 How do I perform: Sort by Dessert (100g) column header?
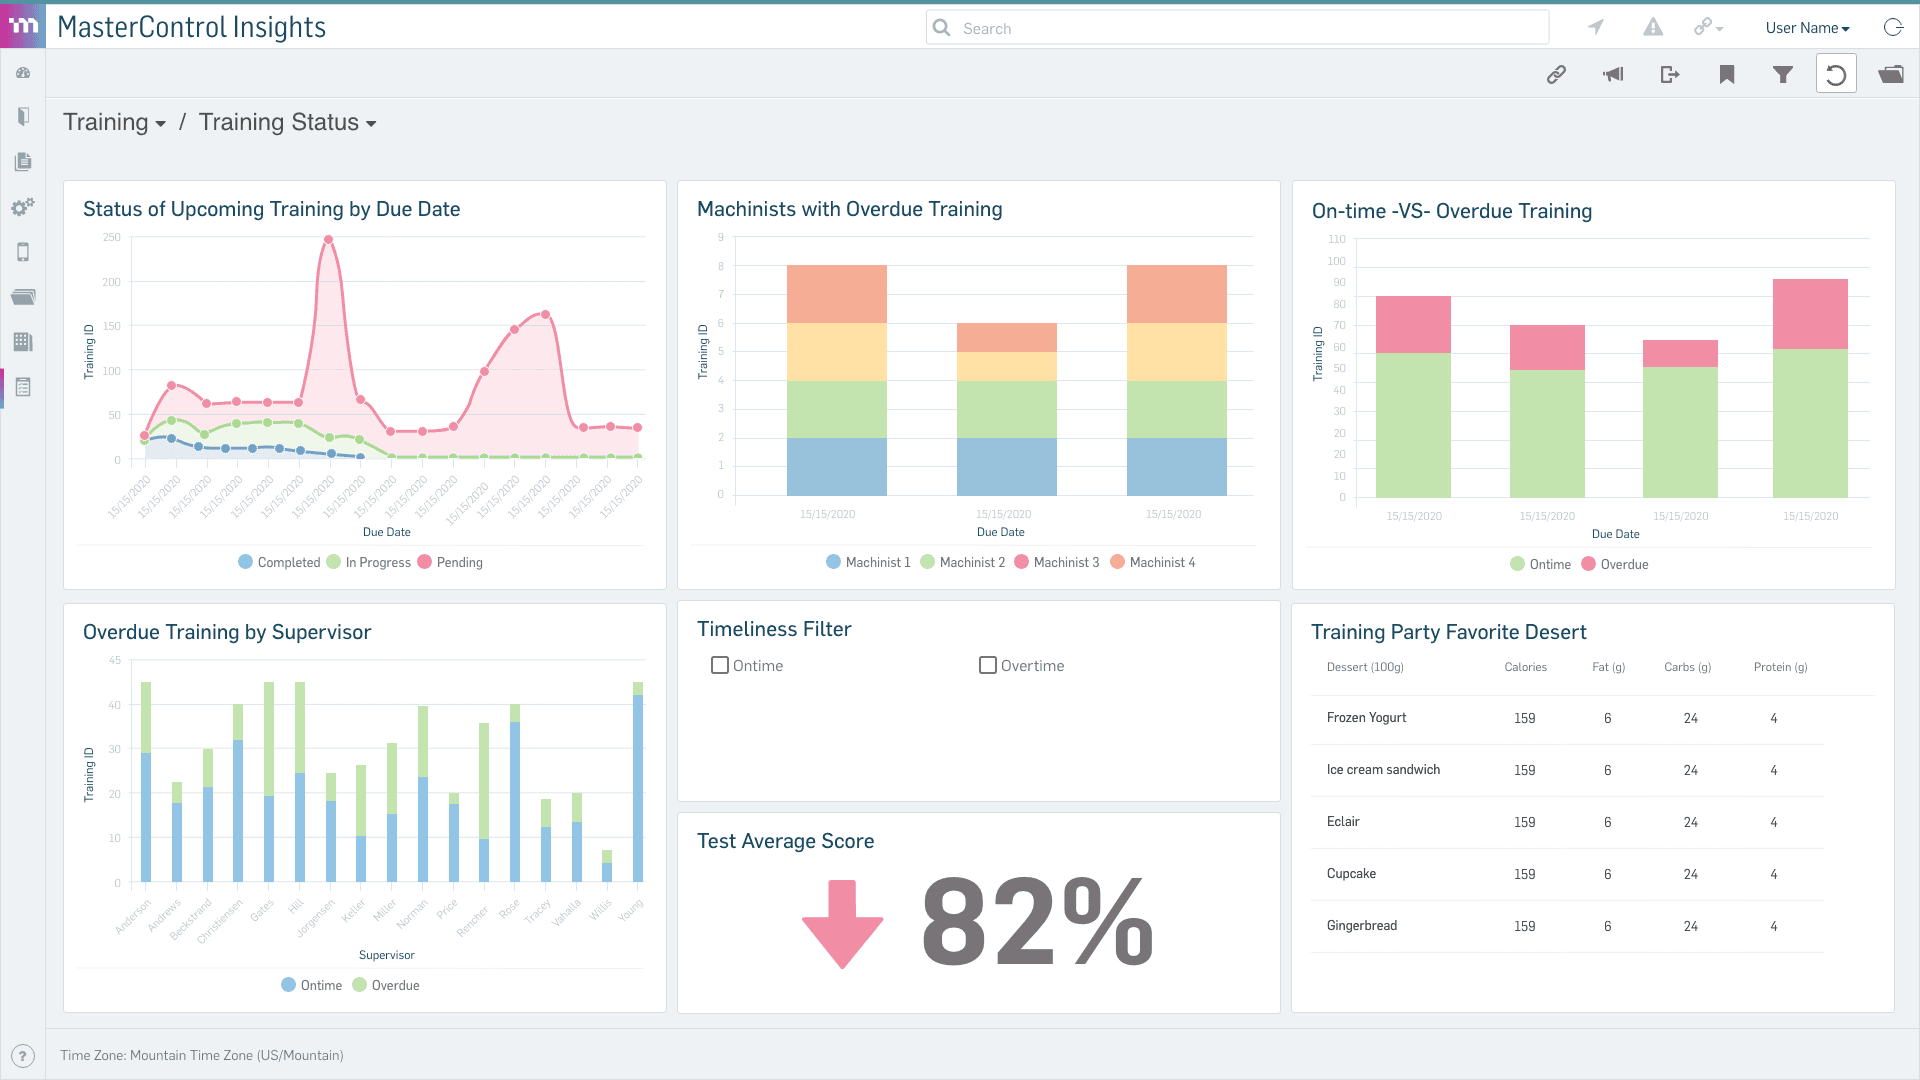[x=1365, y=667]
